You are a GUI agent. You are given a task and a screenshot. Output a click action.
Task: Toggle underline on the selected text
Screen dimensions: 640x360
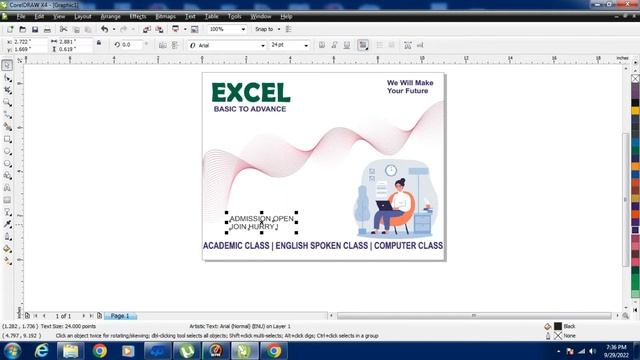coord(347,45)
